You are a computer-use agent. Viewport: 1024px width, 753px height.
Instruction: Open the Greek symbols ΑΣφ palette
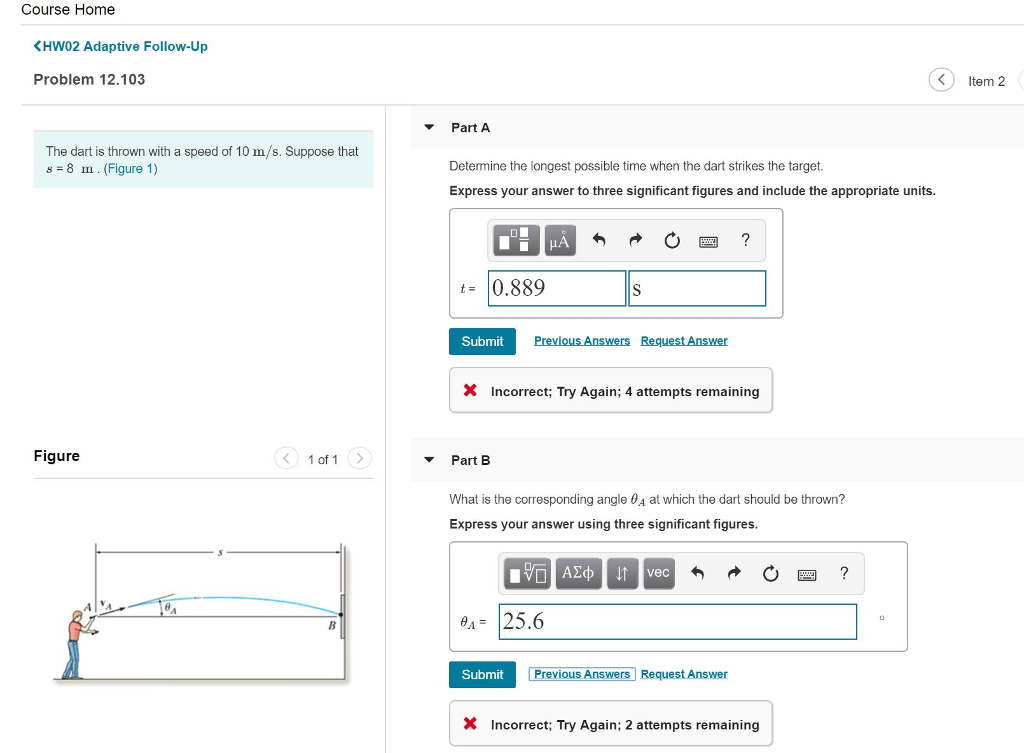pos(578,573)
